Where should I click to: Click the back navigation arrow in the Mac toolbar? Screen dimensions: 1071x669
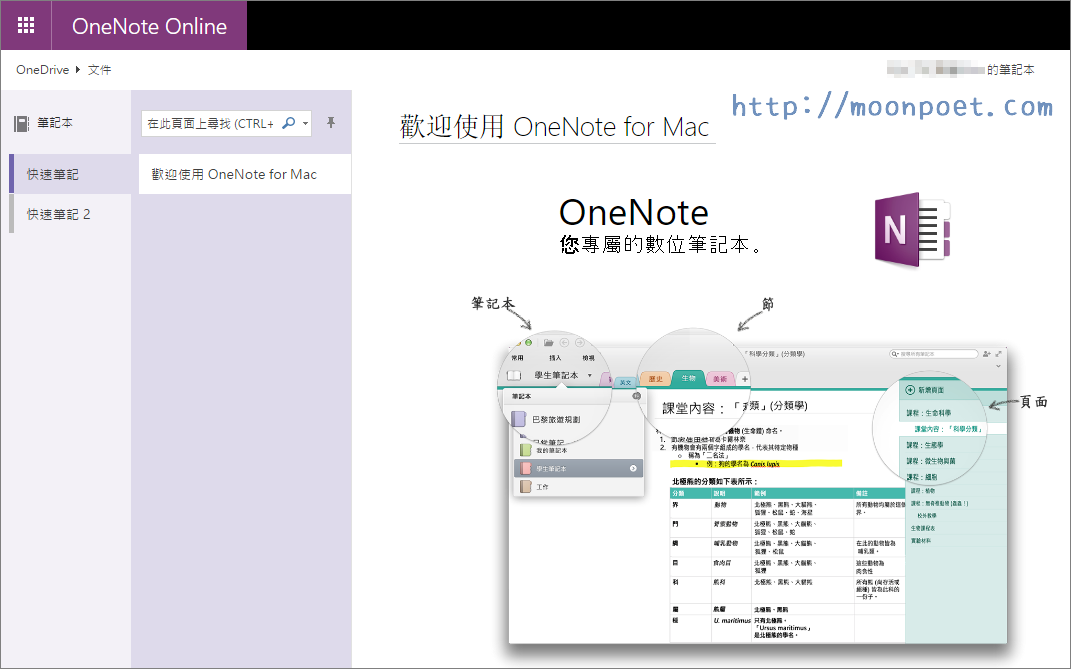pyautogui.click(x=564, y=342)
